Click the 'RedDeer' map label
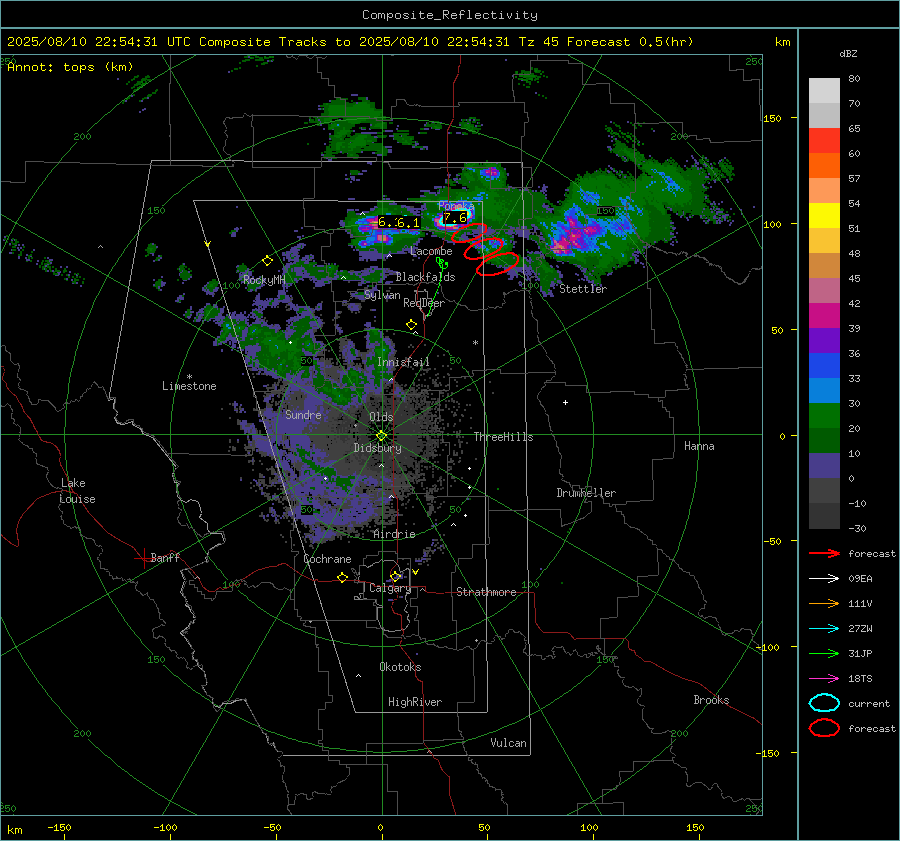 point(424,303)
